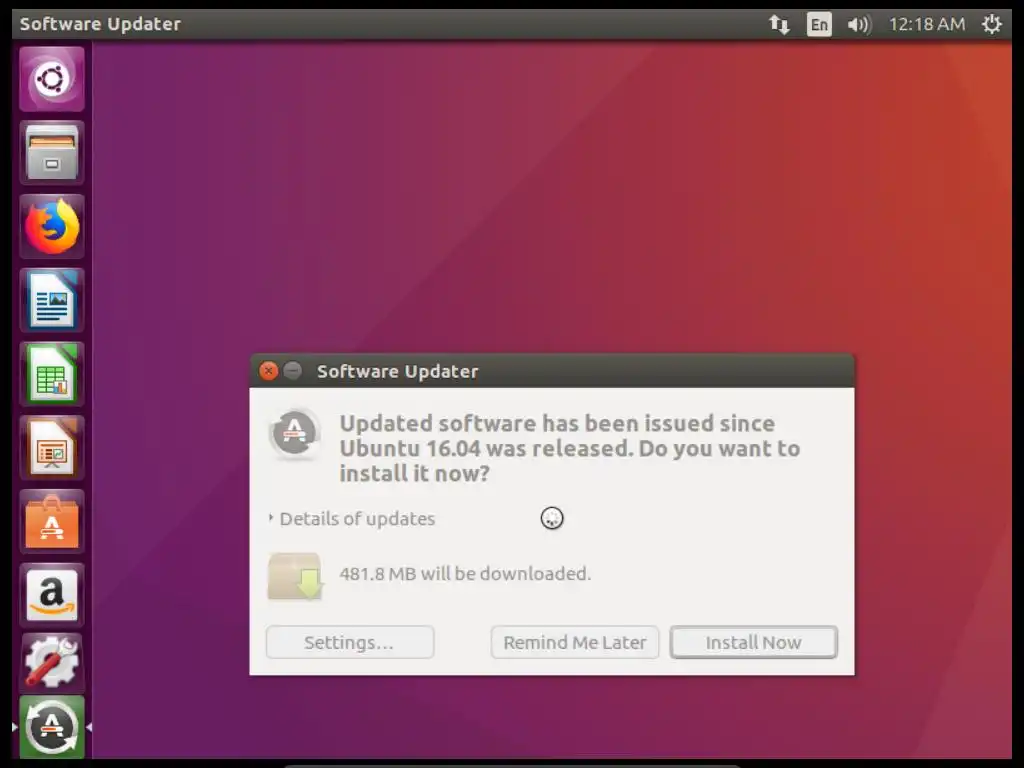Click 'Software Updater' title in top panel

(100, 24)
